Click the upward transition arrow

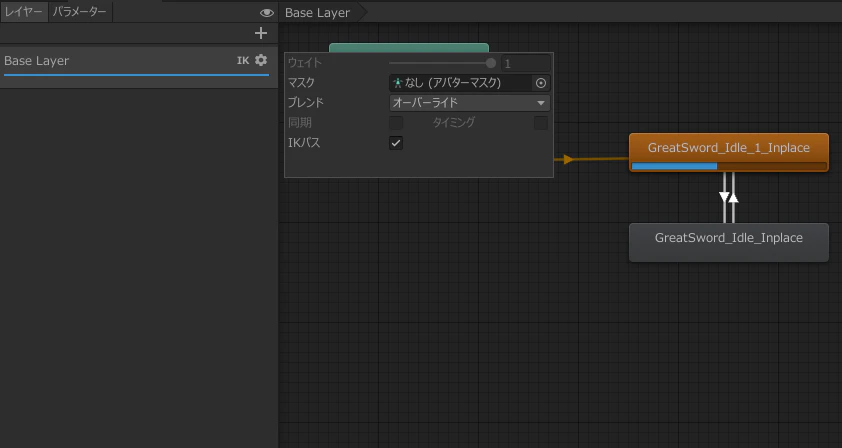734,198
